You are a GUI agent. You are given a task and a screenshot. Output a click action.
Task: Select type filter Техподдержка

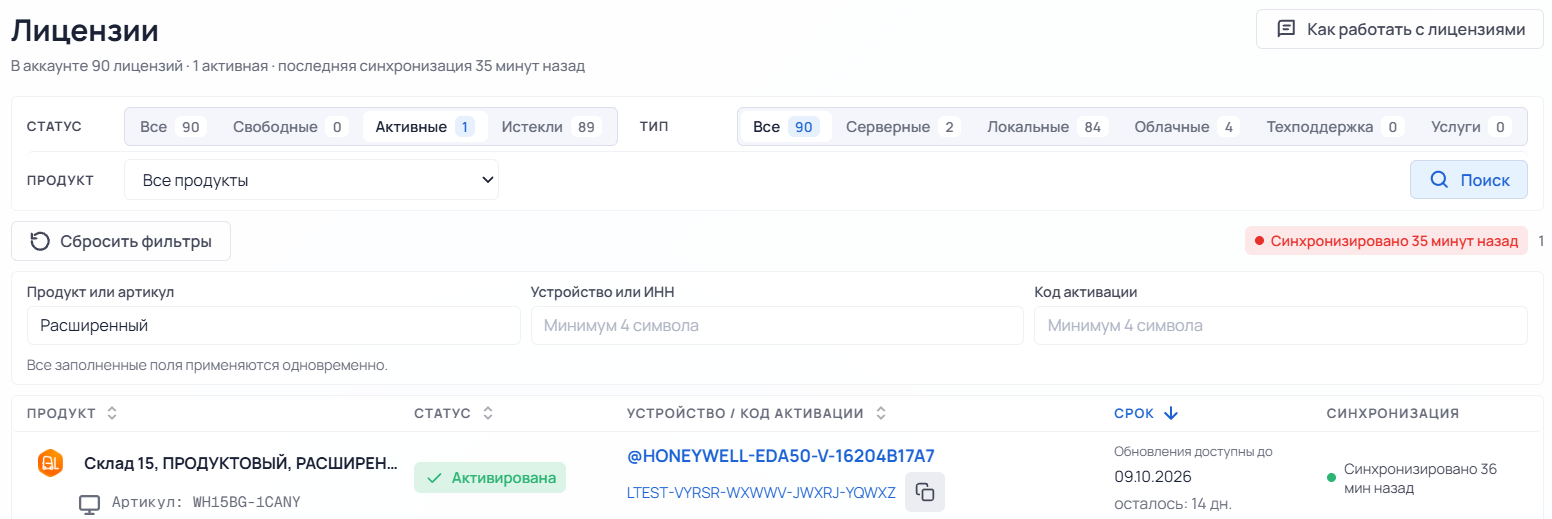pyautogui.click(x=1335, y=127)
